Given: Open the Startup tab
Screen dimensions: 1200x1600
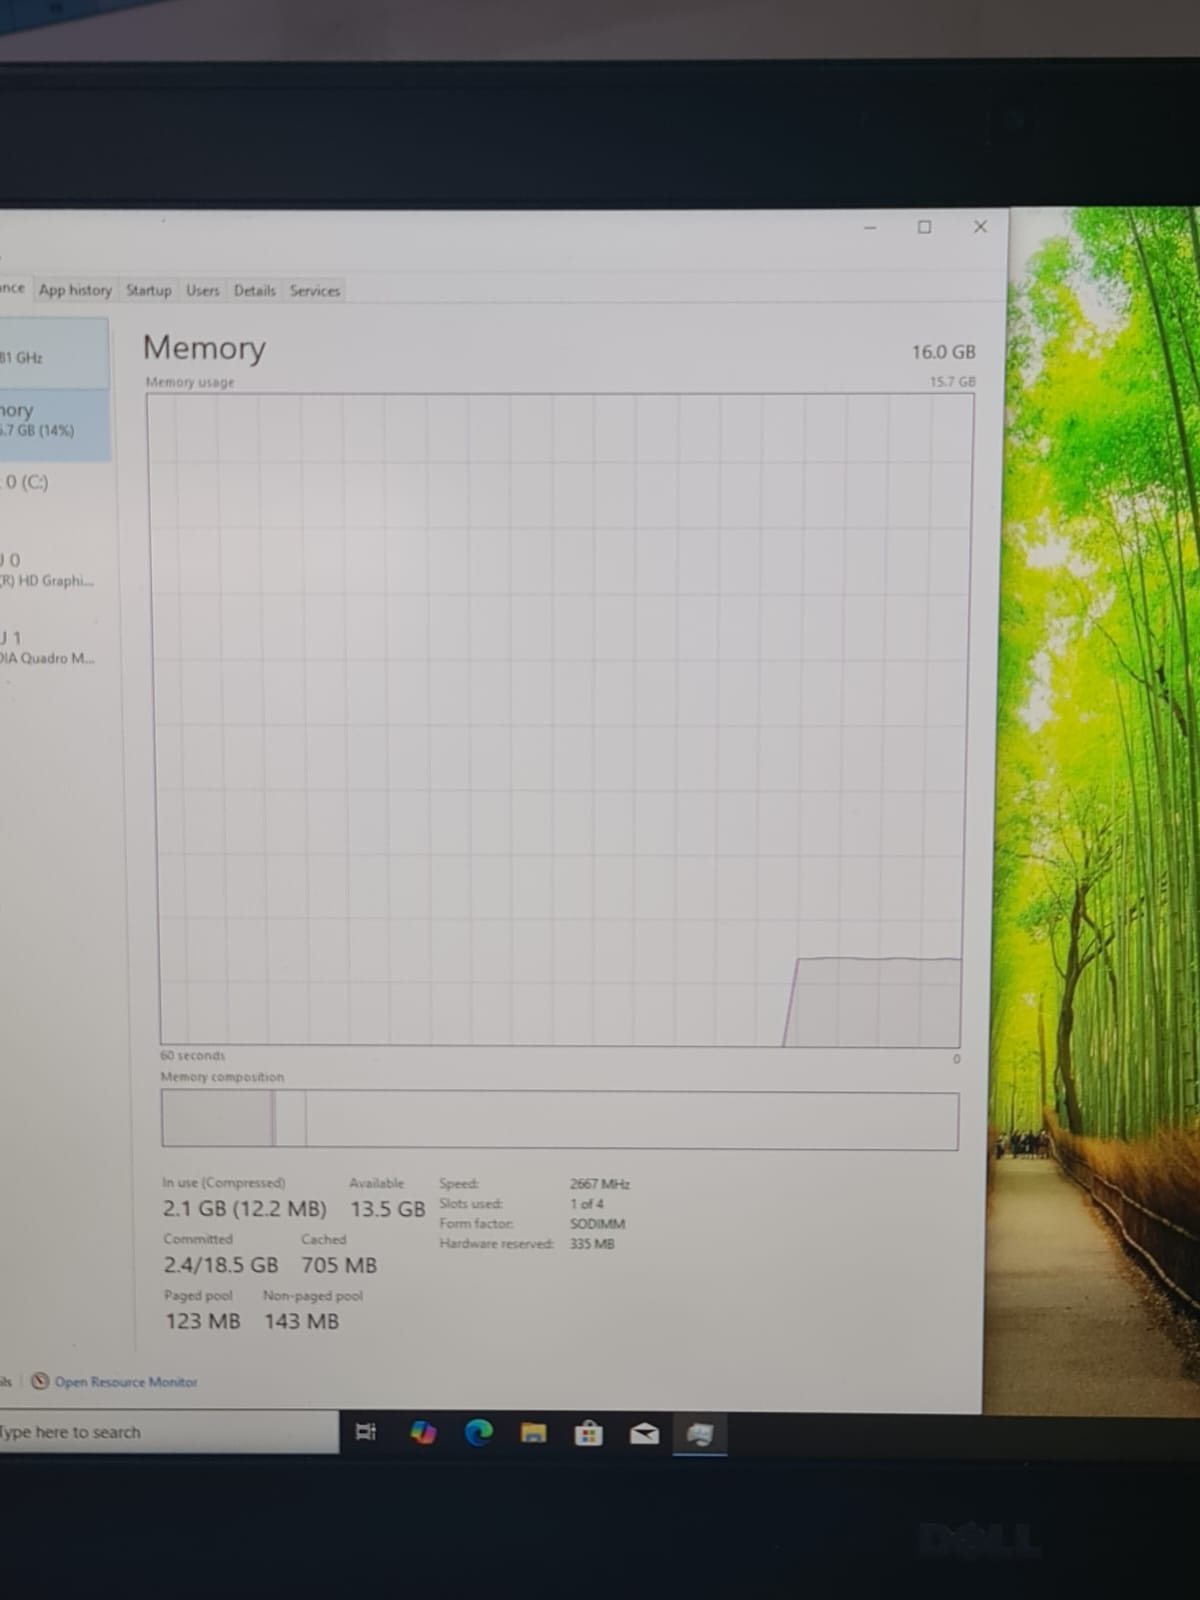Looking at the screenshot, I should (148, 290).
